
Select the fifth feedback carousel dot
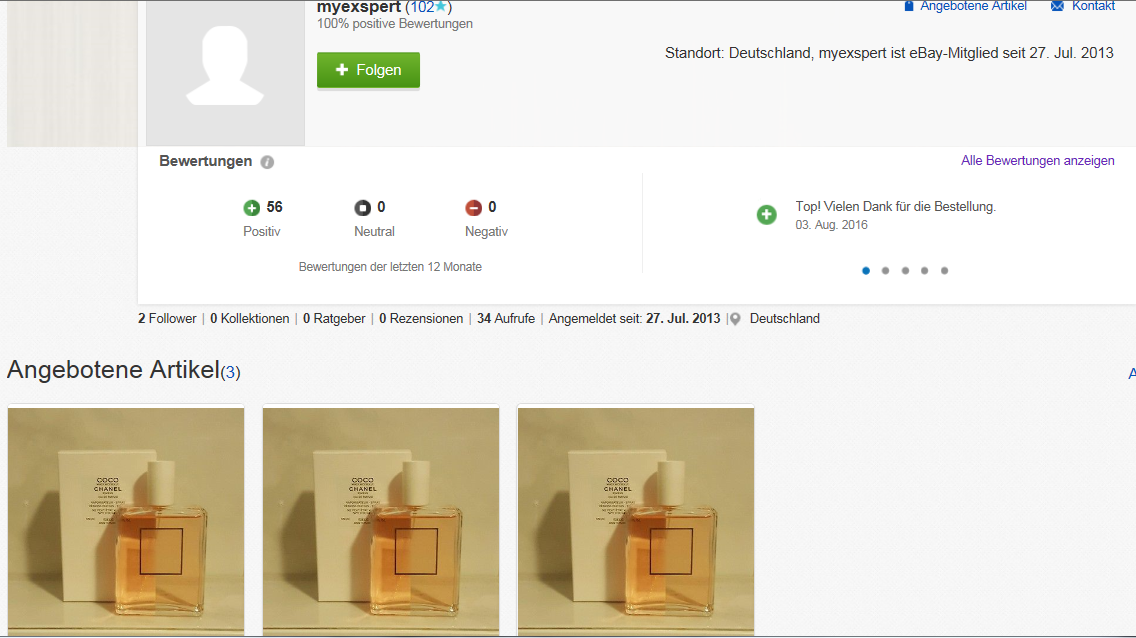click(x=944, y=271)
